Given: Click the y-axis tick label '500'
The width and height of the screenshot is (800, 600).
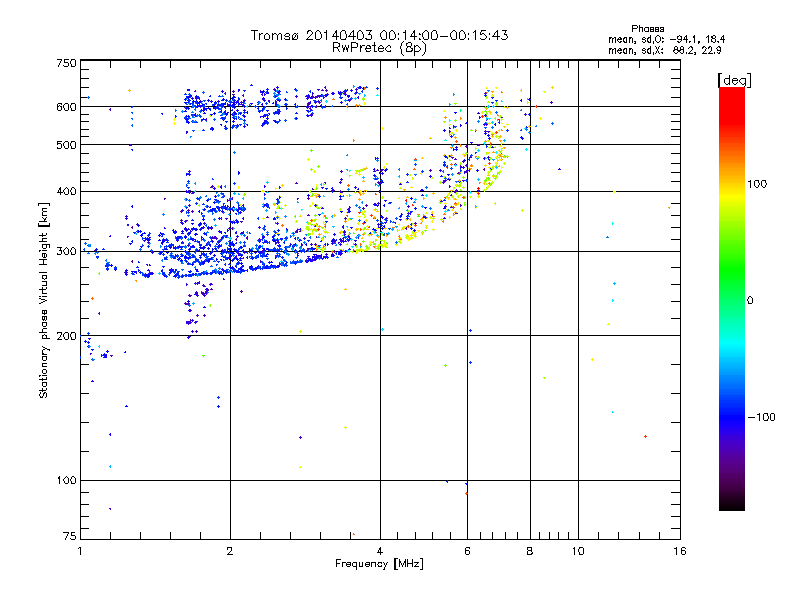Looking at the screenshot, I should [x=66, y=145].
